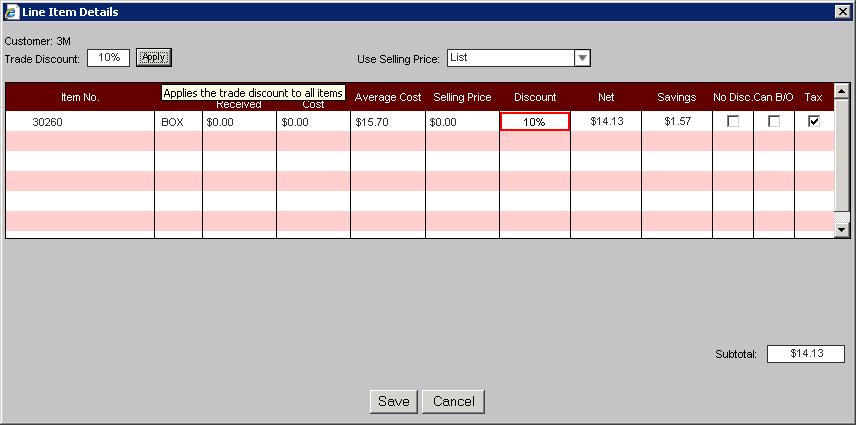Click the Item No. column header
This screenshot has height=425, width=856.
(x=80, y=97)
